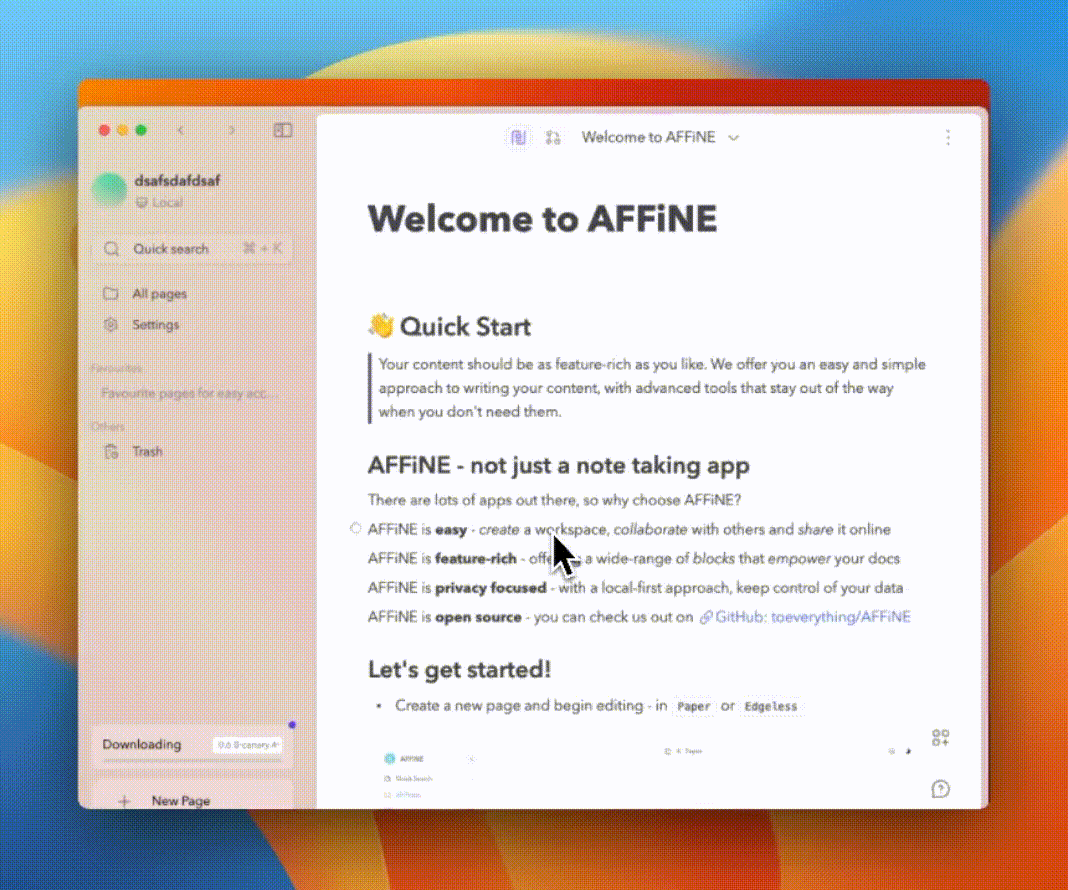Click the Let's get started! heading
Screen dimensions: 1068x890
pos(460,669)
